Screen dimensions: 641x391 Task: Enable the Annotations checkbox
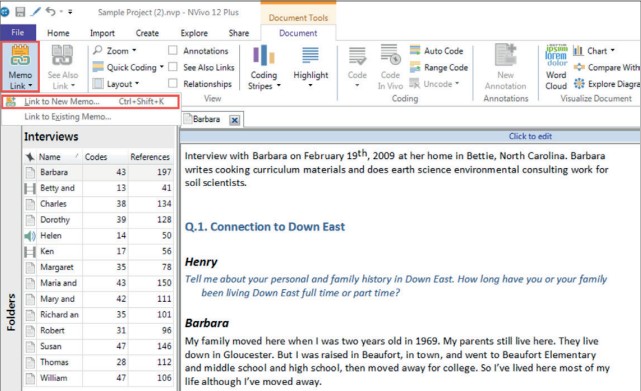[173, 50]
